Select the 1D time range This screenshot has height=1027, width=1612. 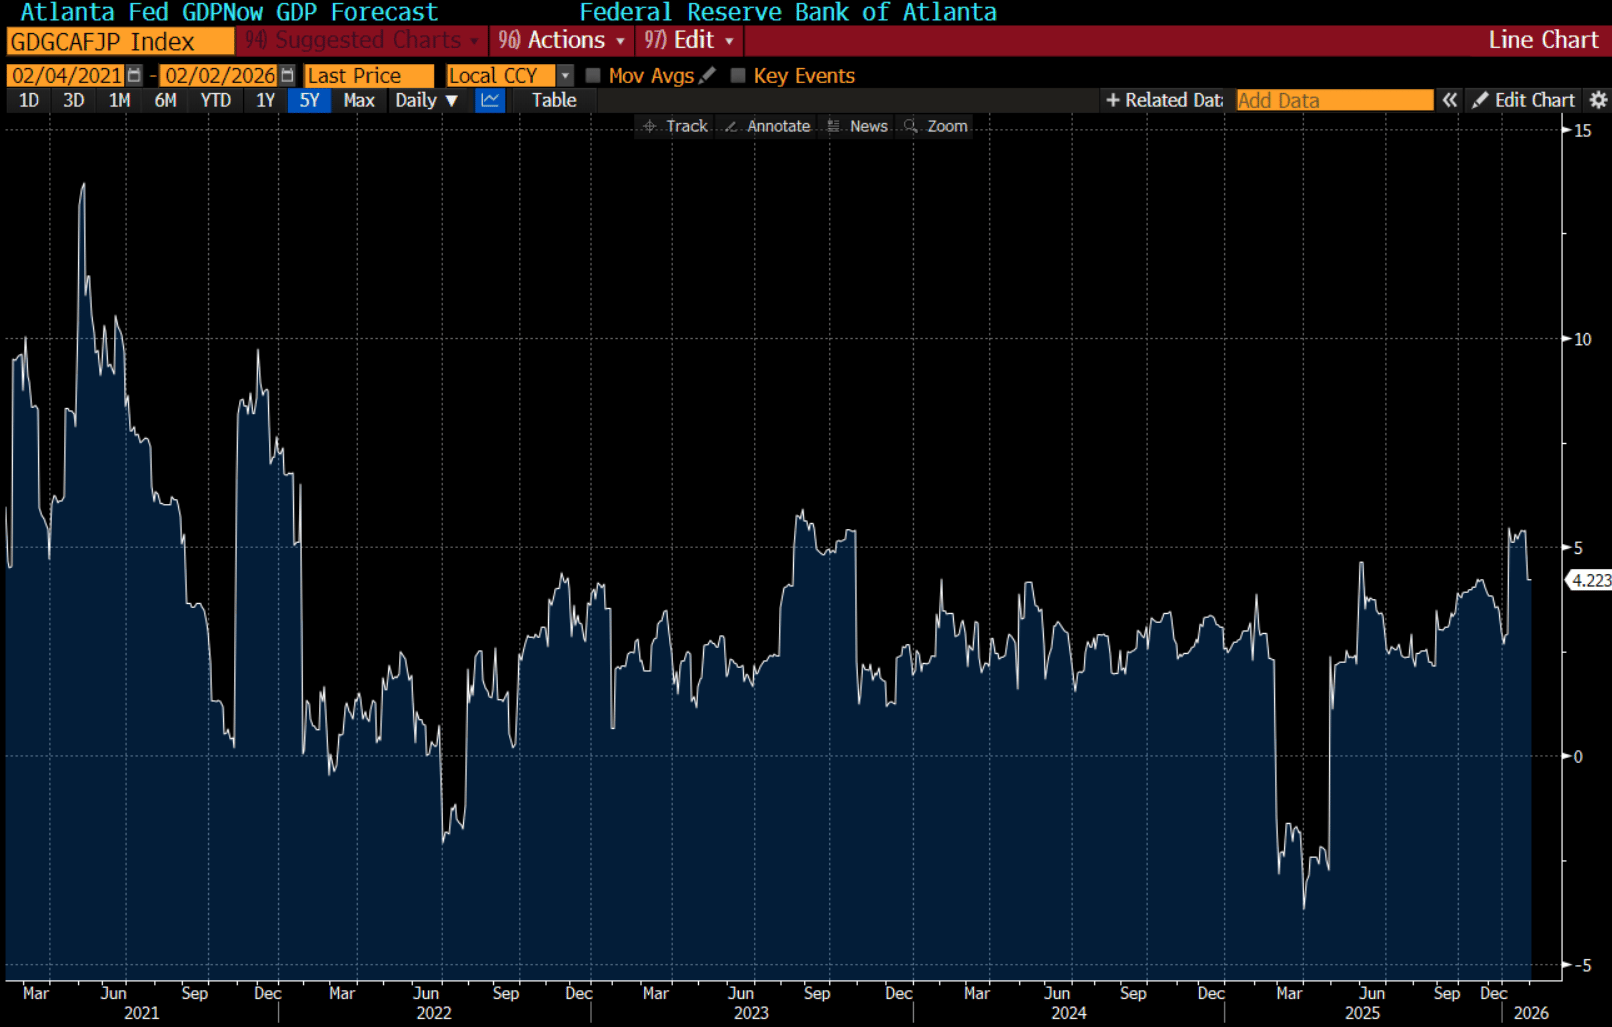(x=29, y=100)
